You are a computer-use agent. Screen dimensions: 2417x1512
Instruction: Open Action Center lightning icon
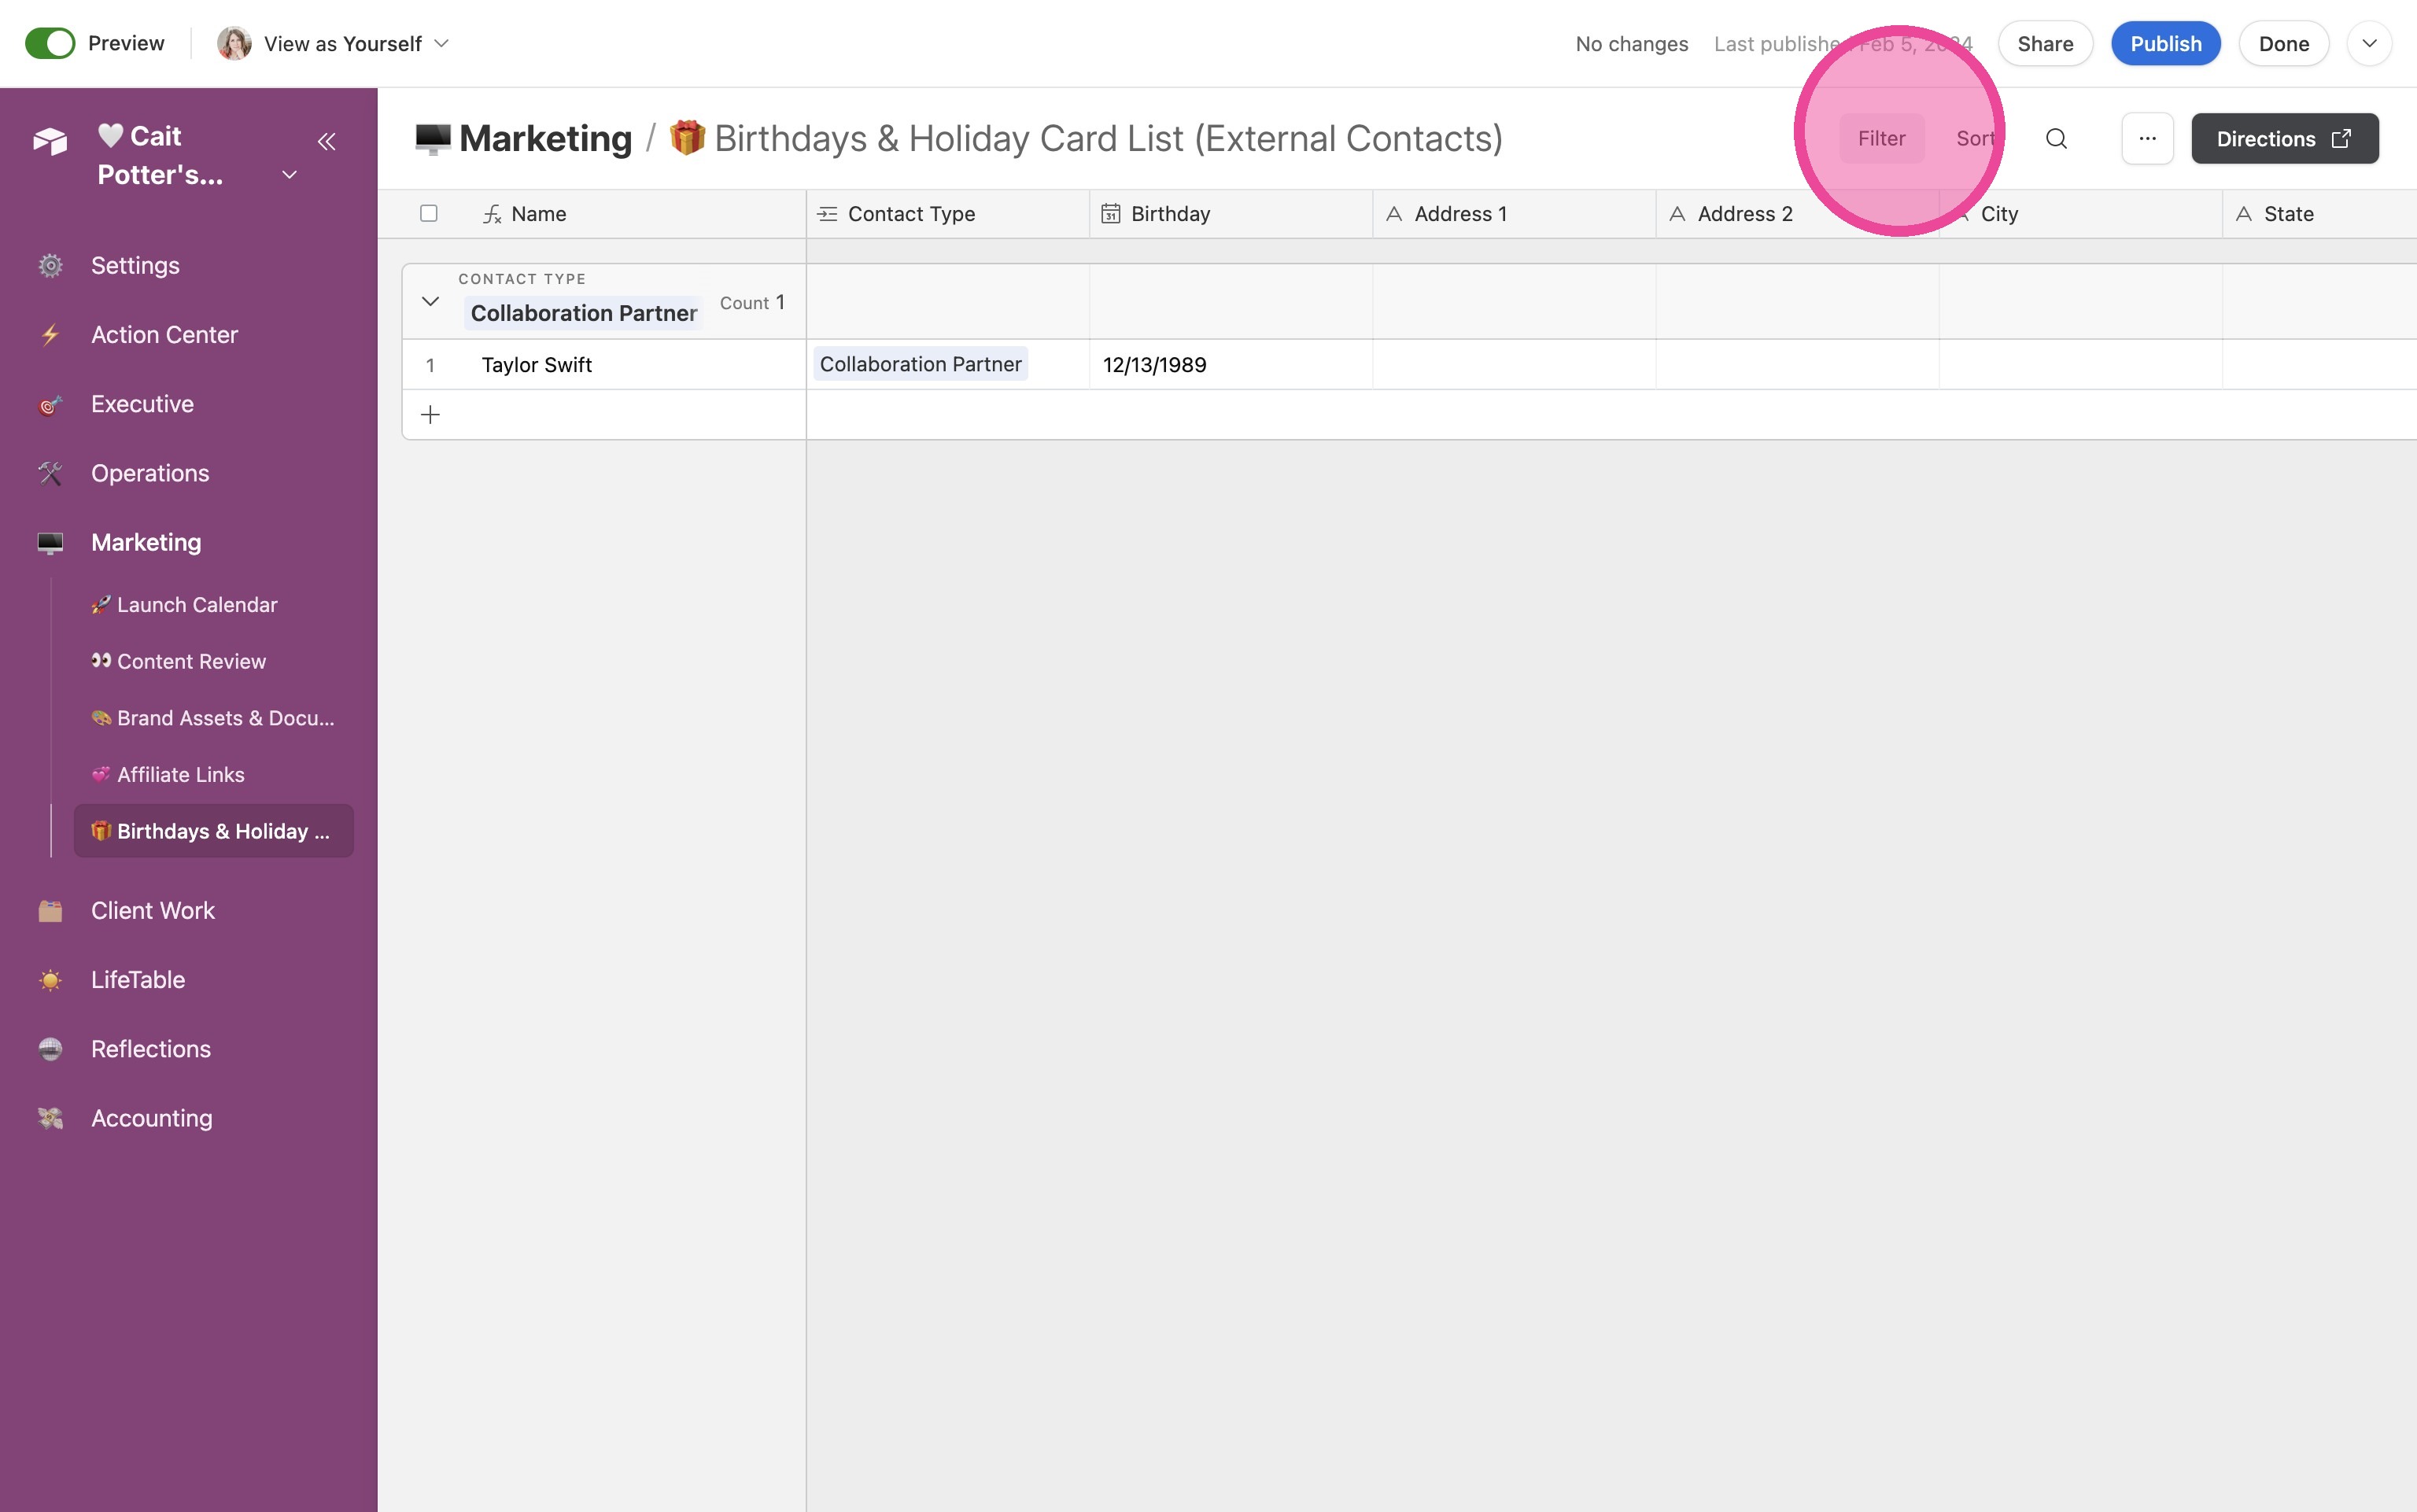point(50,335)
